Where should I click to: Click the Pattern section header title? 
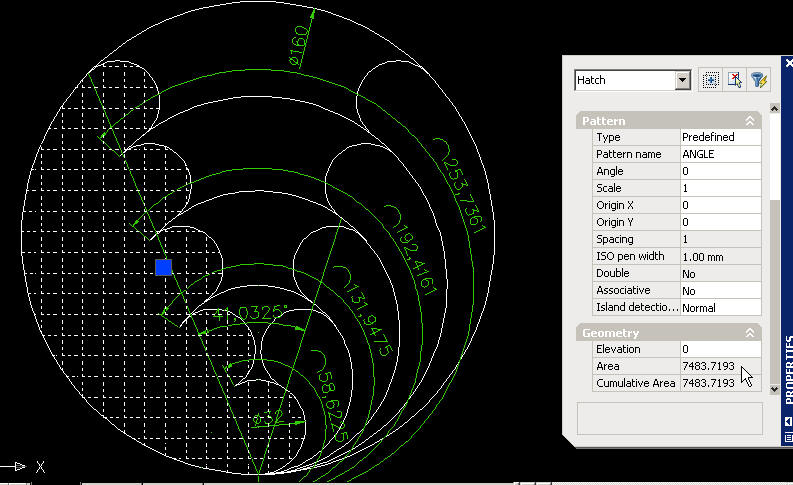tap(603, 121)
